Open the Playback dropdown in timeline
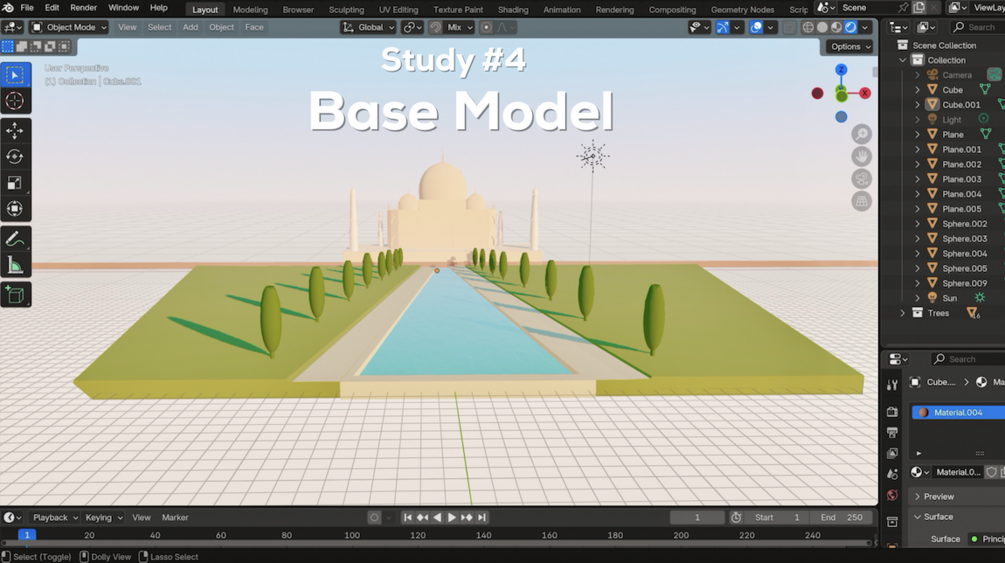This screenshot has width=1005, height=563. coord(55,517)
